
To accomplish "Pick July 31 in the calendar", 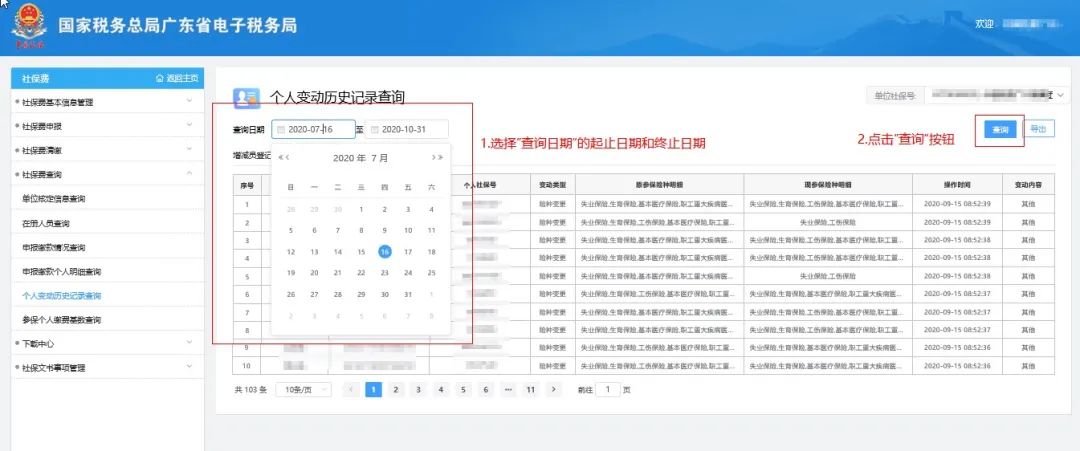I will pyautogui.click(x=408, y=294).
